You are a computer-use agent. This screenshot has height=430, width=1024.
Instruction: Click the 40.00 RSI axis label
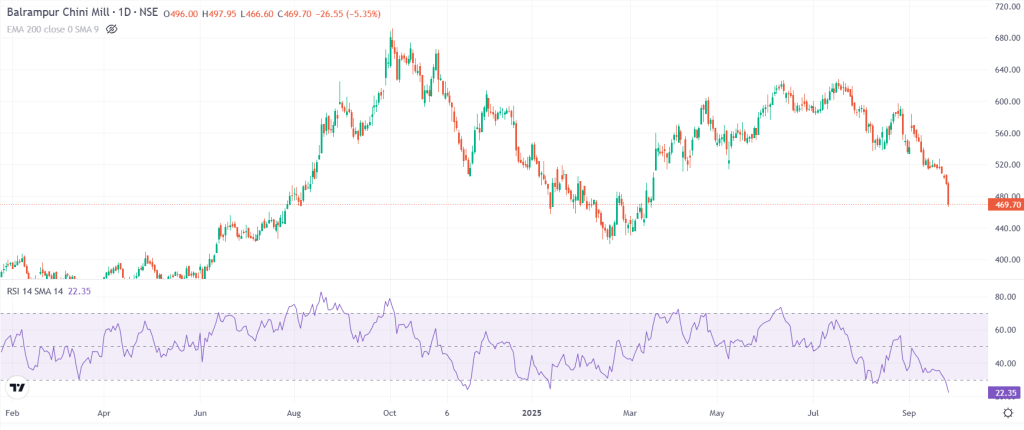[1008, 363]
